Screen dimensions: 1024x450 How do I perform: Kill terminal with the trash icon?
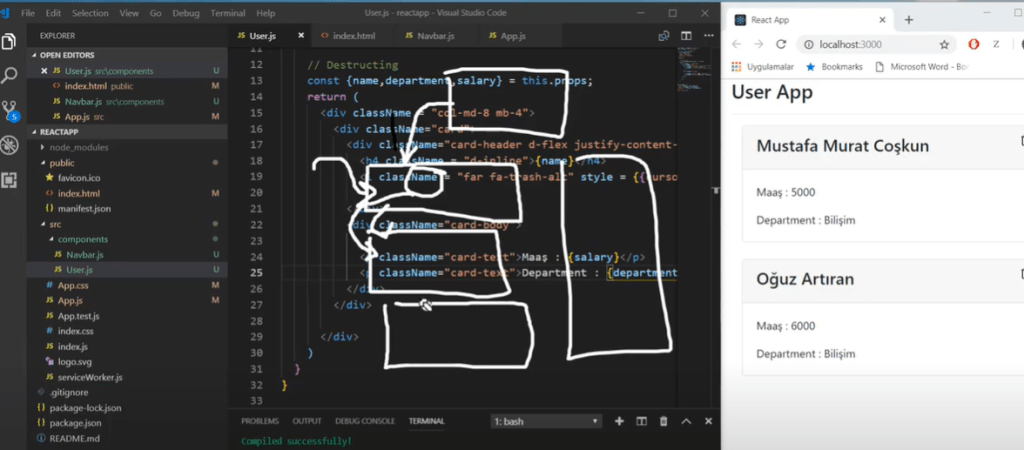(x=664, y=422)
